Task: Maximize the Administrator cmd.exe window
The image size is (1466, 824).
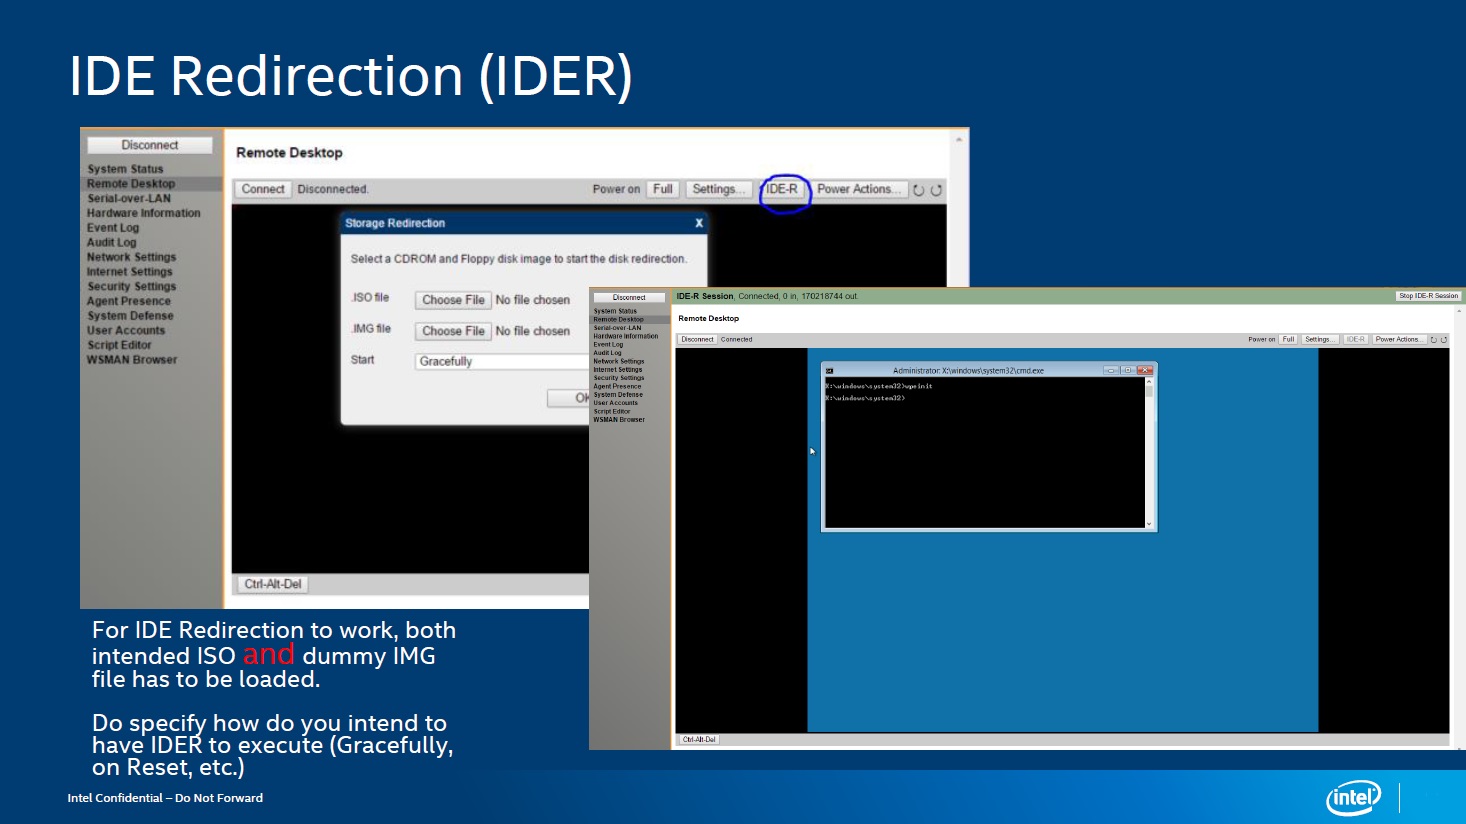Action: (x=1128, y=370)
